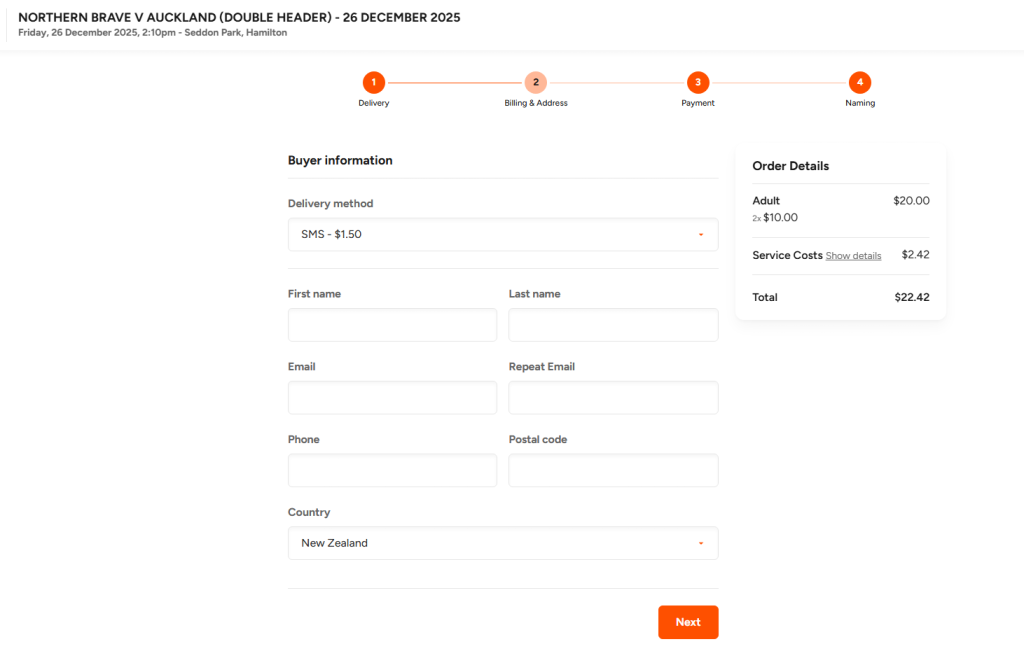Expand the Country dropdown showing New Zealand

coord(503,543)
